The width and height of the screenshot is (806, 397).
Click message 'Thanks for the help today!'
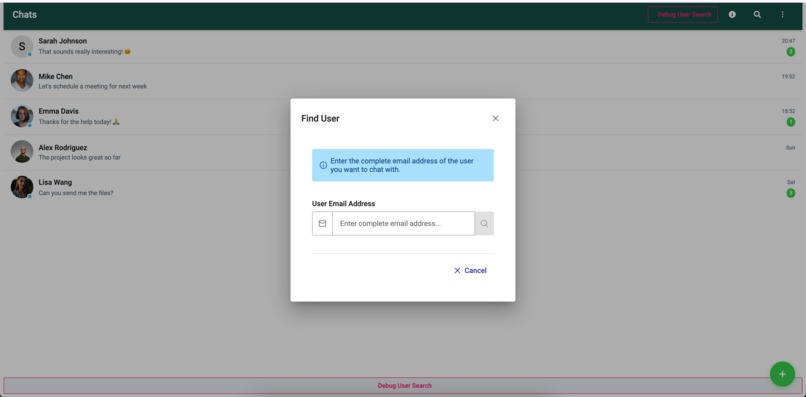pos(79,122)
